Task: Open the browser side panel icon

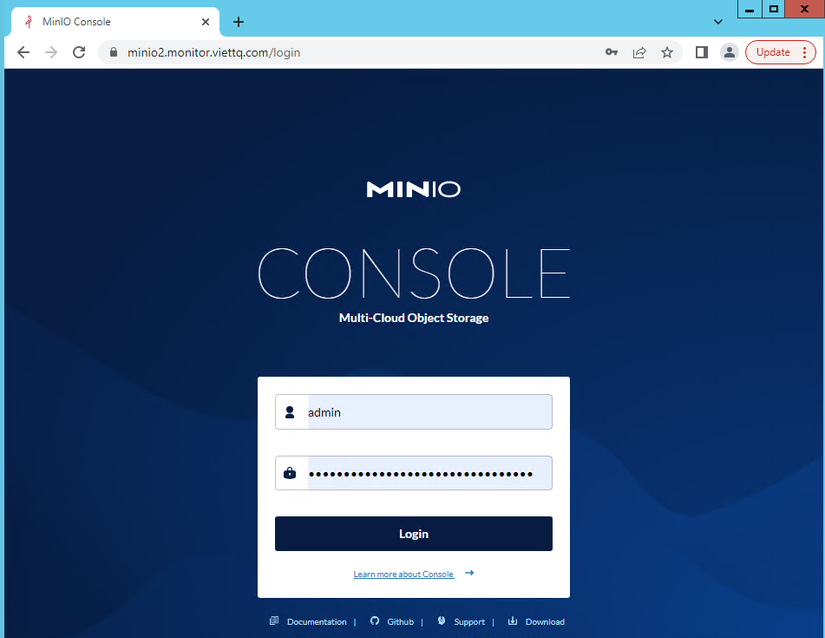Action: coord(701,52)
